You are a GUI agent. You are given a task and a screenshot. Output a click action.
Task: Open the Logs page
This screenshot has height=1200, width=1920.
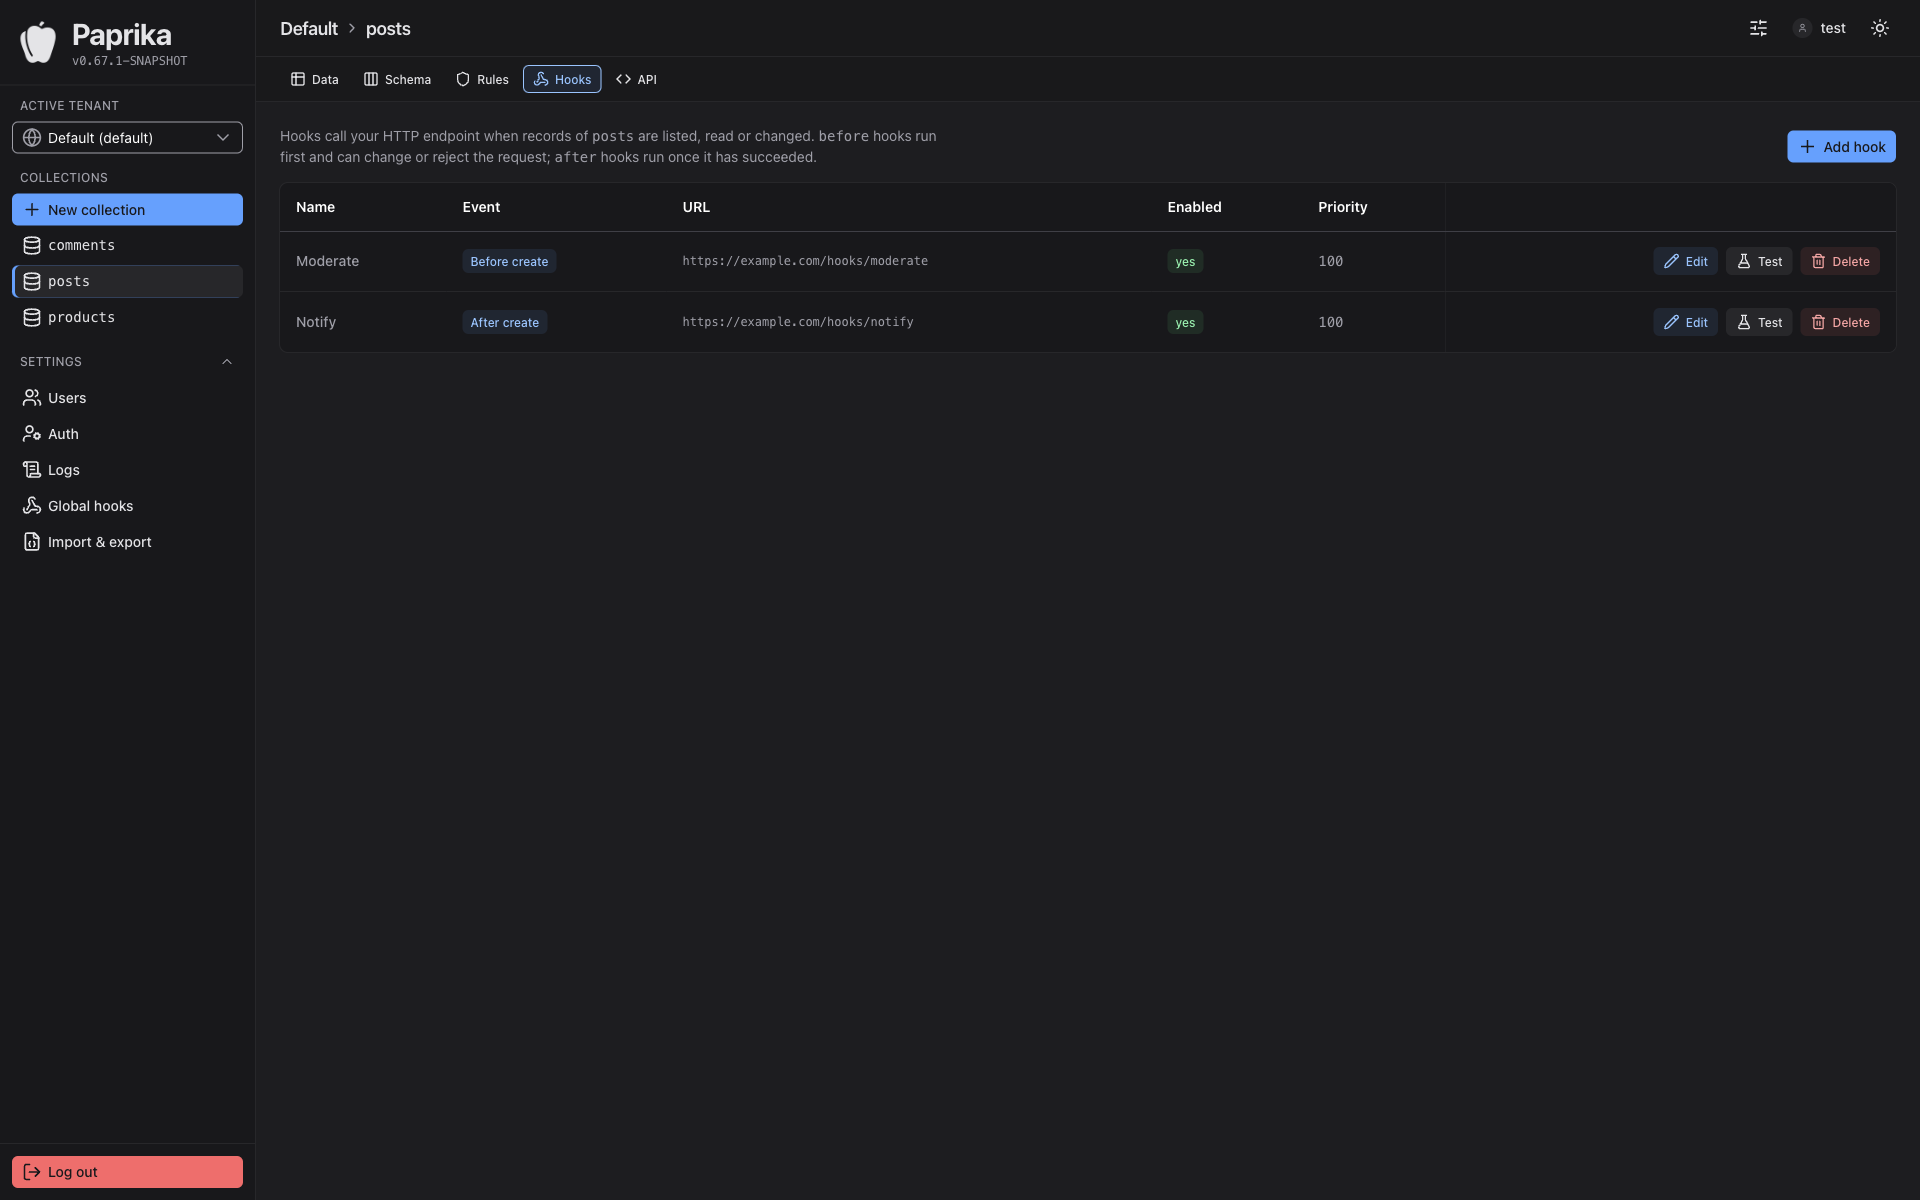click(x=127, y=470)
